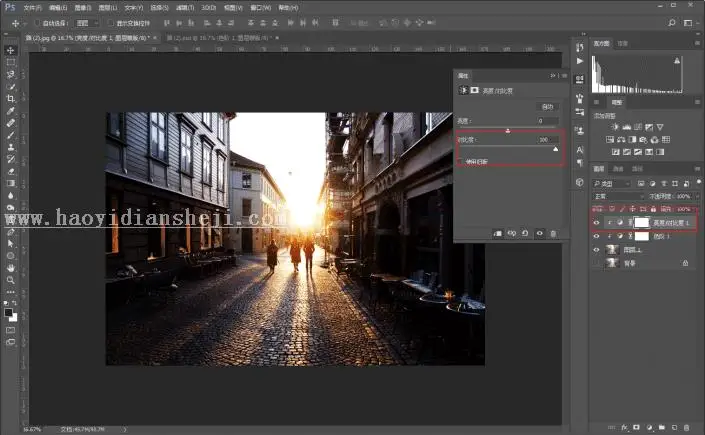Click view previous state icon in Properties
This screenshot has height=435, width=705.
coord(512,233)
